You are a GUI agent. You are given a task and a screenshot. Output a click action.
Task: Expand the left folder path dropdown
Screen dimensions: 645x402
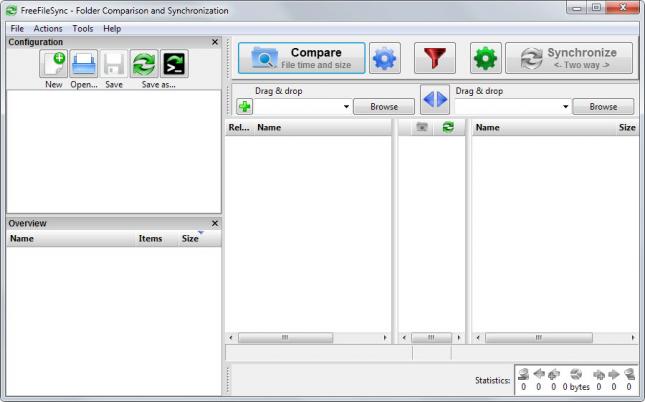(x=346, y=107)
